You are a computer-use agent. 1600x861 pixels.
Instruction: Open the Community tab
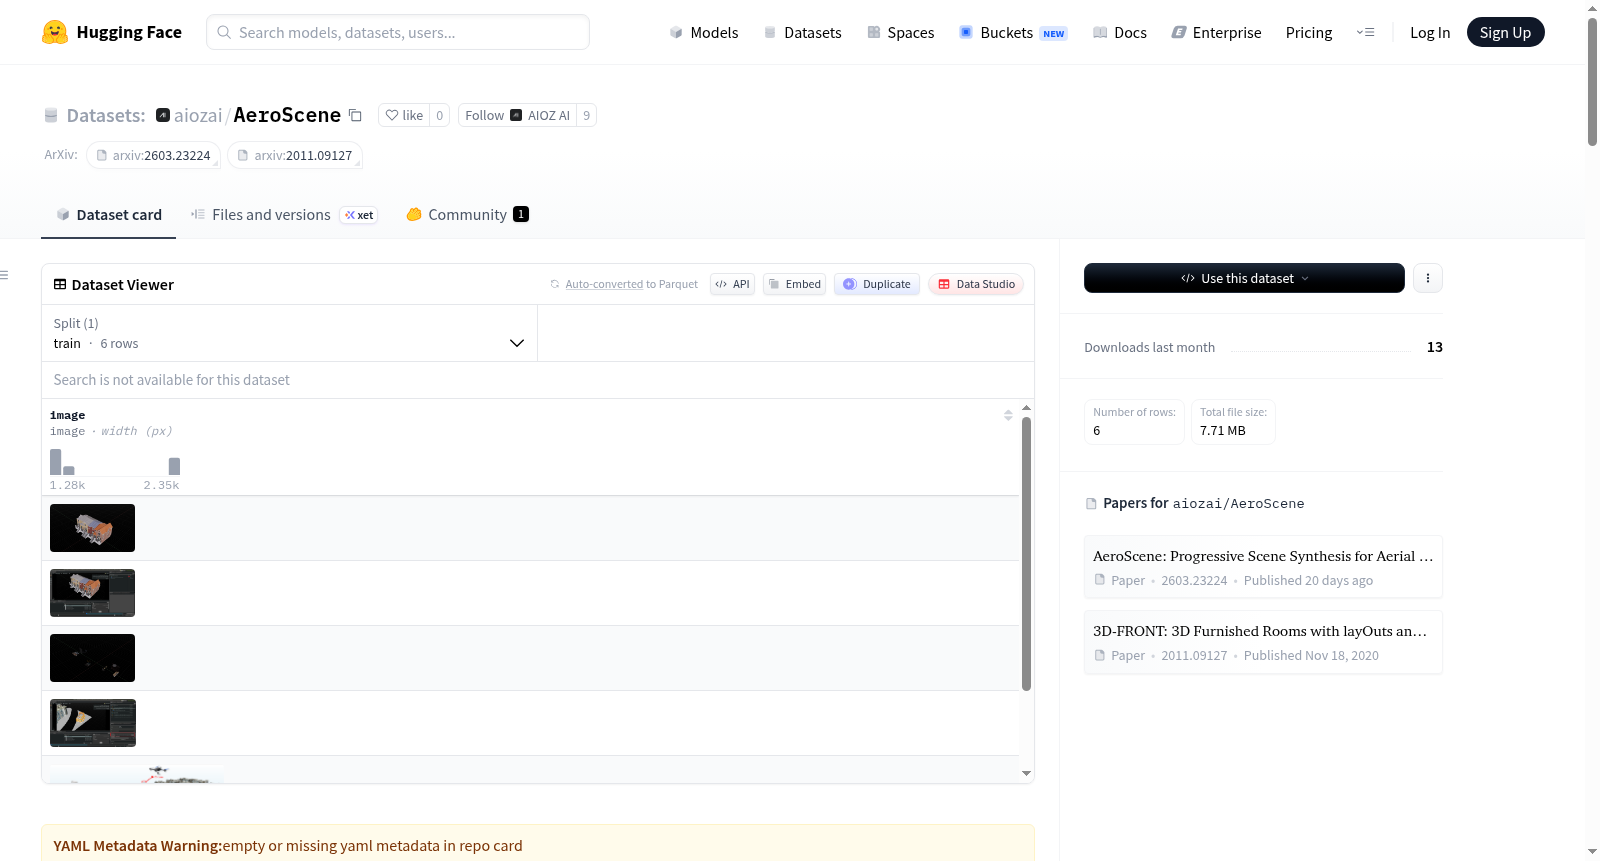click(467, 214)
